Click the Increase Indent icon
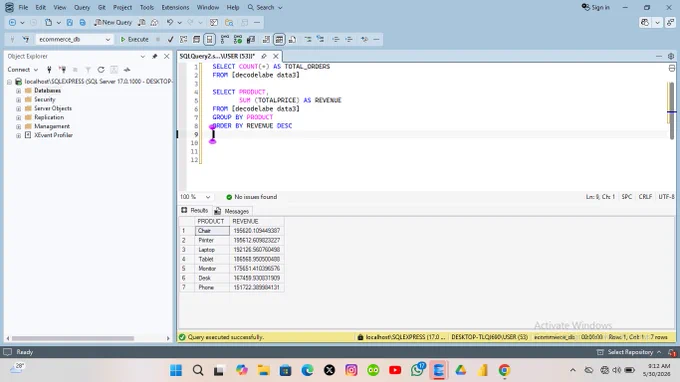This screenshot has width=680, height=382. click(349, 39)
